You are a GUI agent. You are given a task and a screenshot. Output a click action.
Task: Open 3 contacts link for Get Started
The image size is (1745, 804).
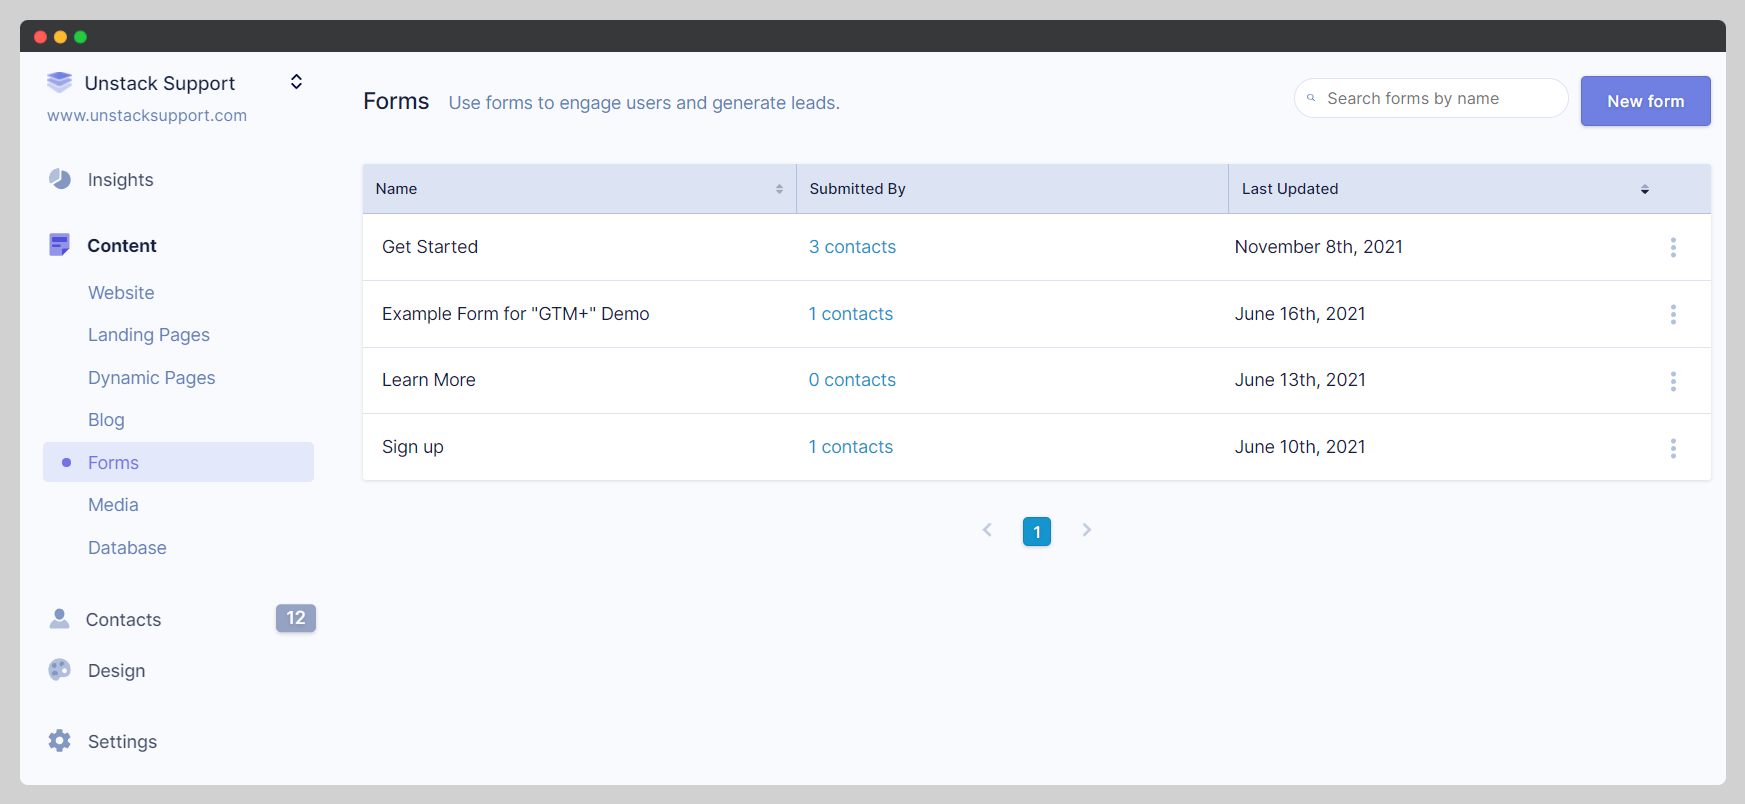[x=852, y=247]
